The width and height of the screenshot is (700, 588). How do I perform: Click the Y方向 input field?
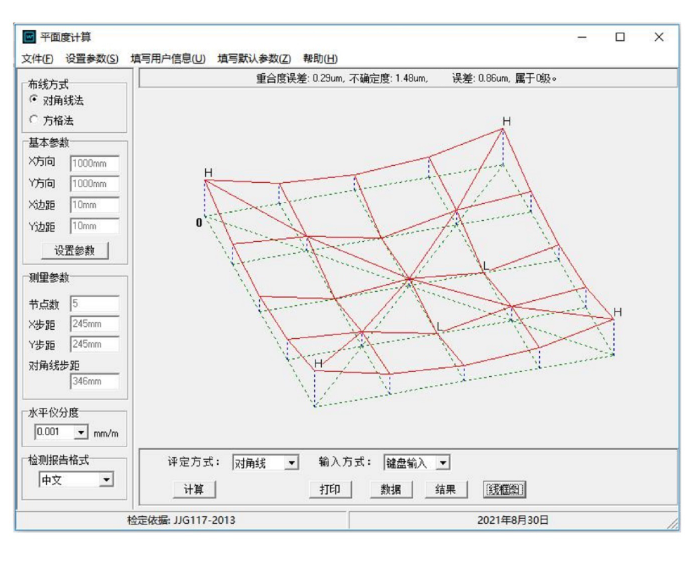pyautogui.click(x=95, y=183)
